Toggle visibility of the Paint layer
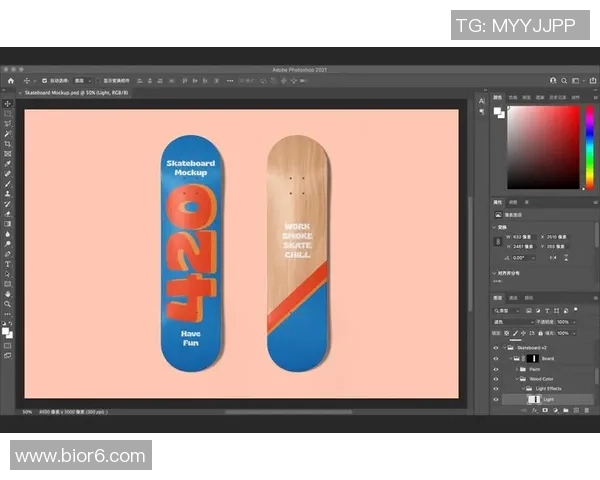The width and height of the screenshot is (600, 480). pos(496,369)
